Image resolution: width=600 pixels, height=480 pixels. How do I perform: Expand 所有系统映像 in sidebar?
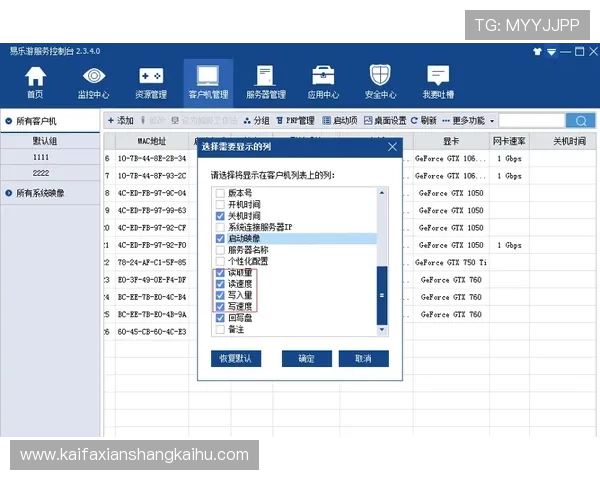[x=50, y=193]
